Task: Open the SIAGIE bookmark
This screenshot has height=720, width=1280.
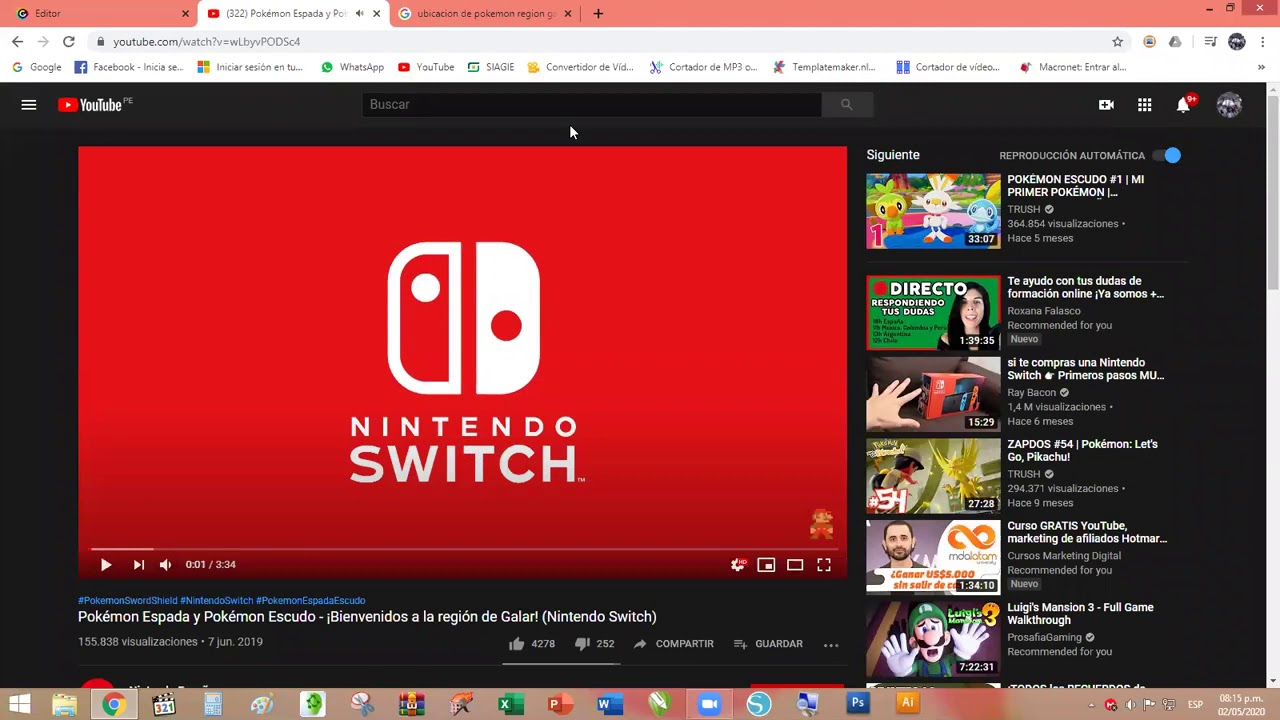Action: coord(490,67)
